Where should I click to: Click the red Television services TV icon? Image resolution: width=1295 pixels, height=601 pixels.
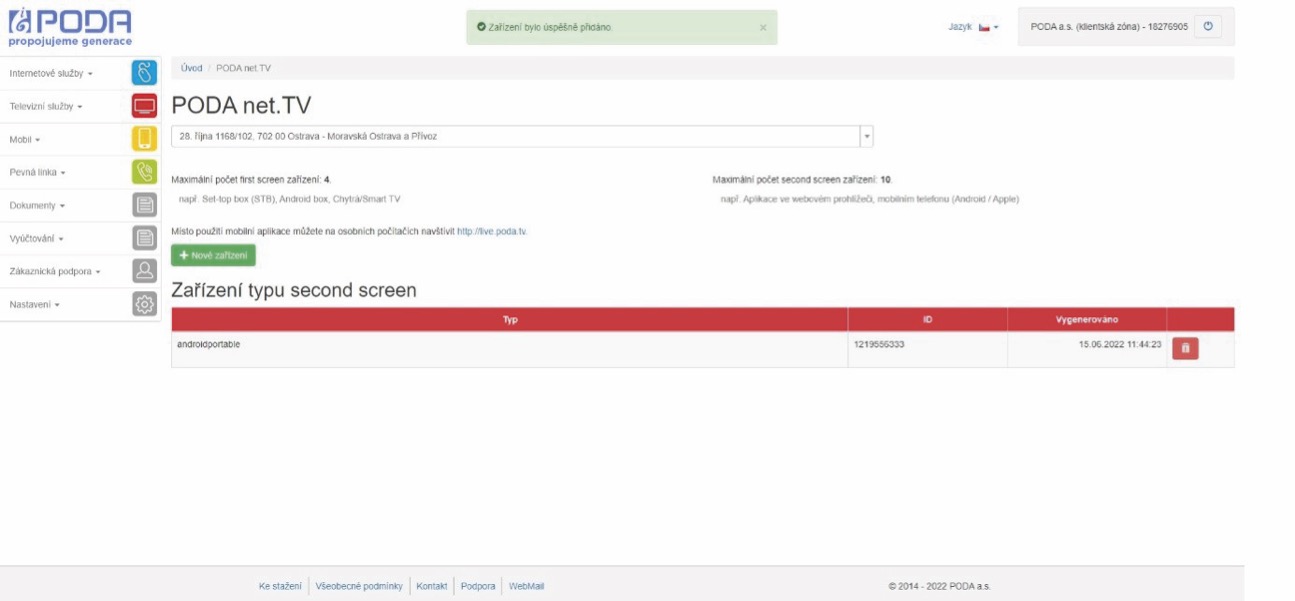tap(145, 106)
